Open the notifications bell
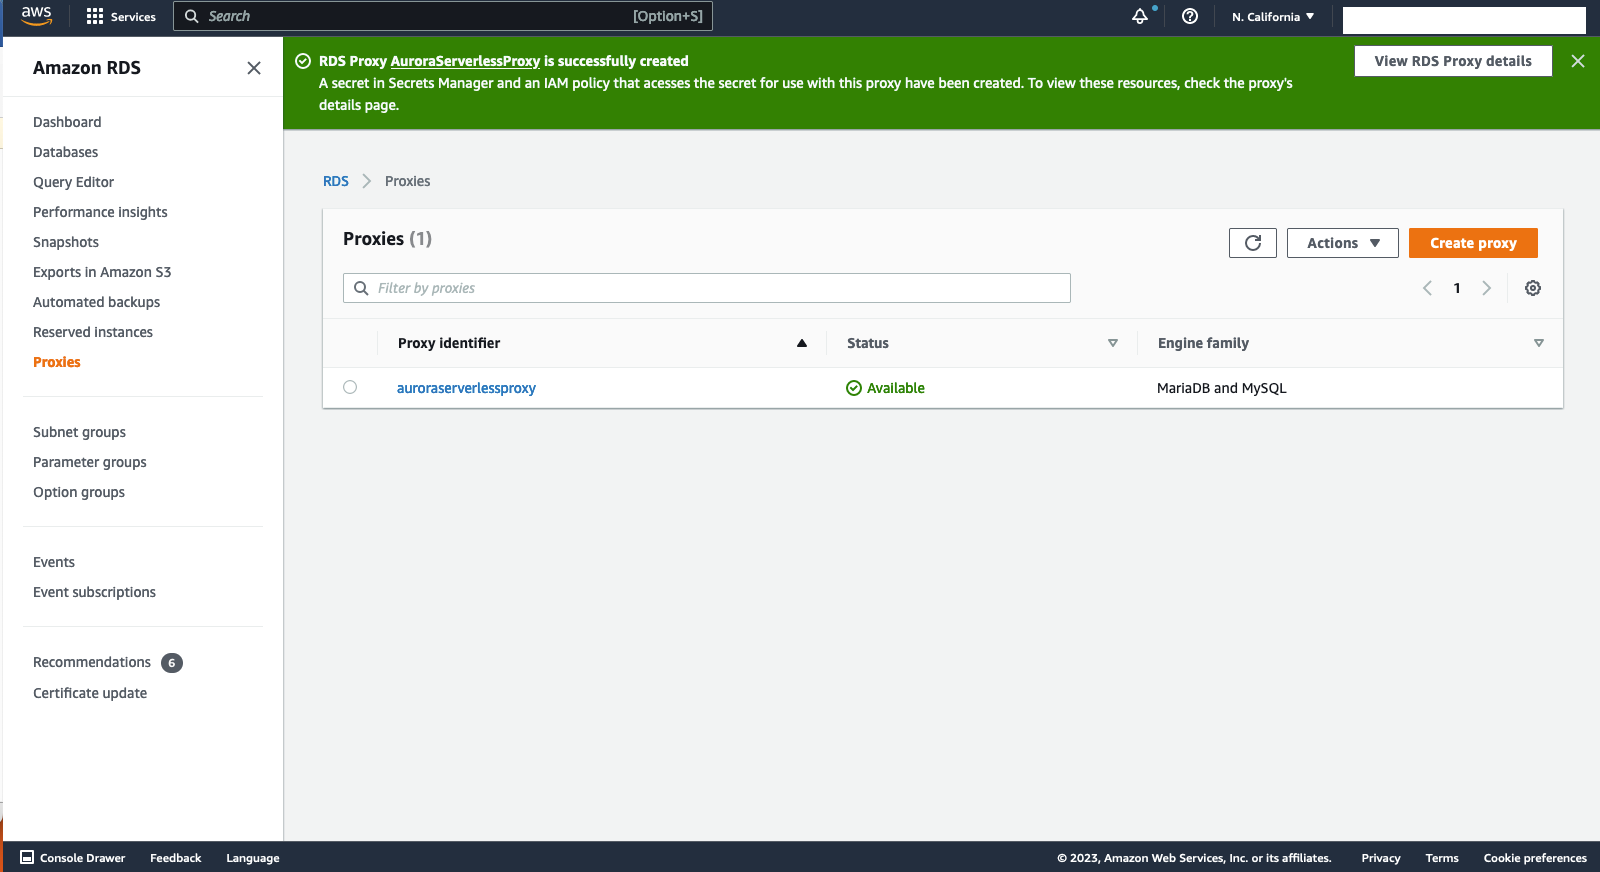The width and height of the screenshot is (1600, 872). [1140, 17]
